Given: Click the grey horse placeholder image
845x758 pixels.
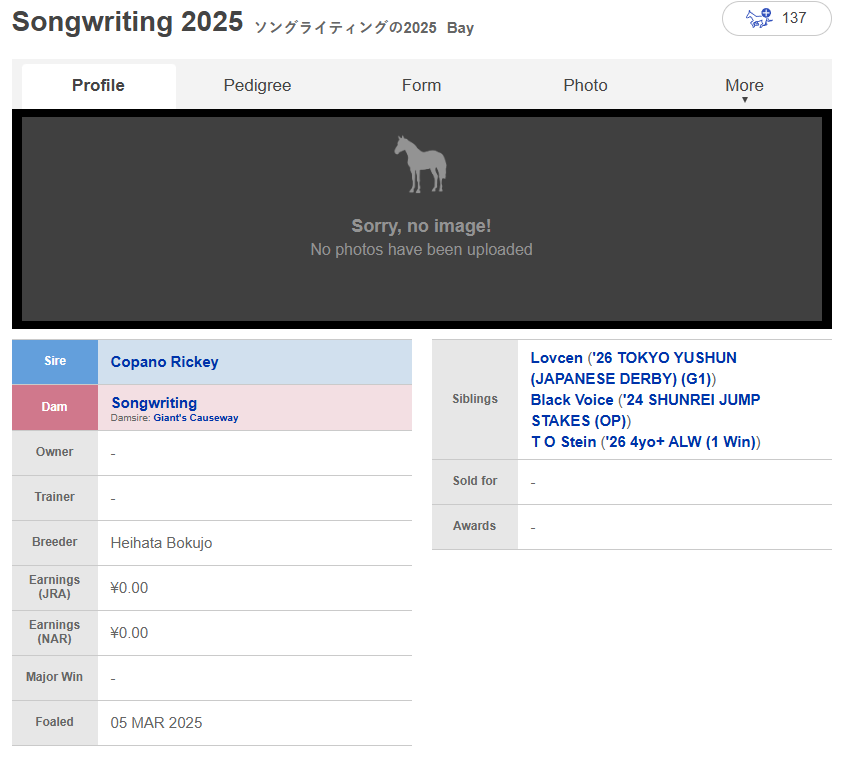Looking at the screenshot, I should pos(421,164).
